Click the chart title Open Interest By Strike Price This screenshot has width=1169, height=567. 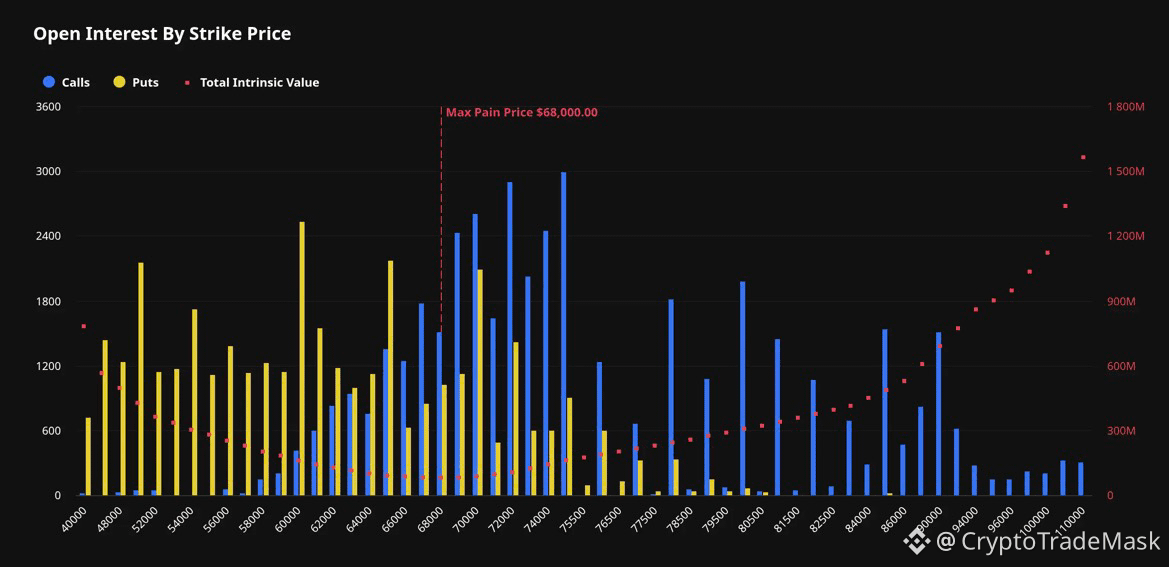[x=162, y=34]
